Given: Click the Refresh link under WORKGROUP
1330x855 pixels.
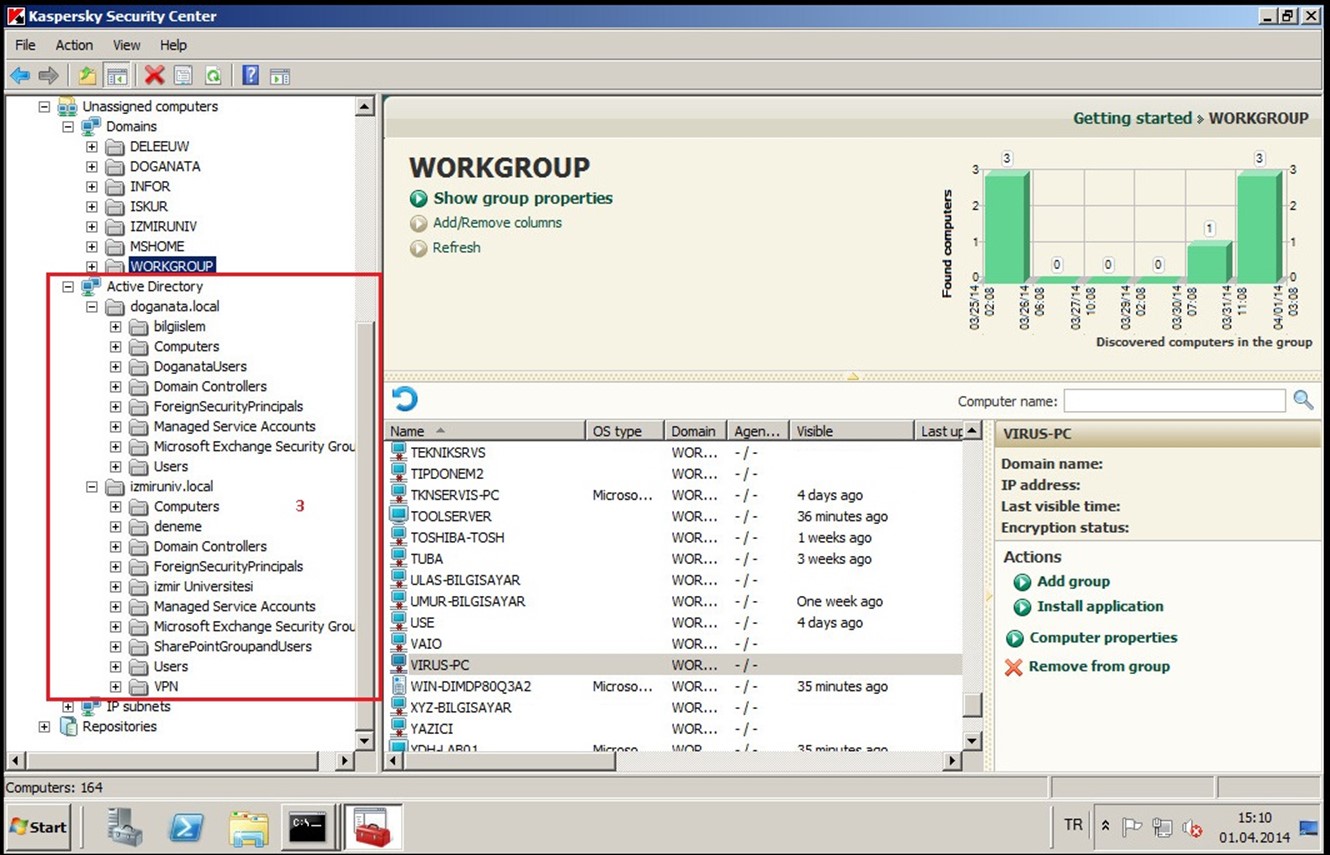Looking at the screenshot, I should tap(456, 248).
